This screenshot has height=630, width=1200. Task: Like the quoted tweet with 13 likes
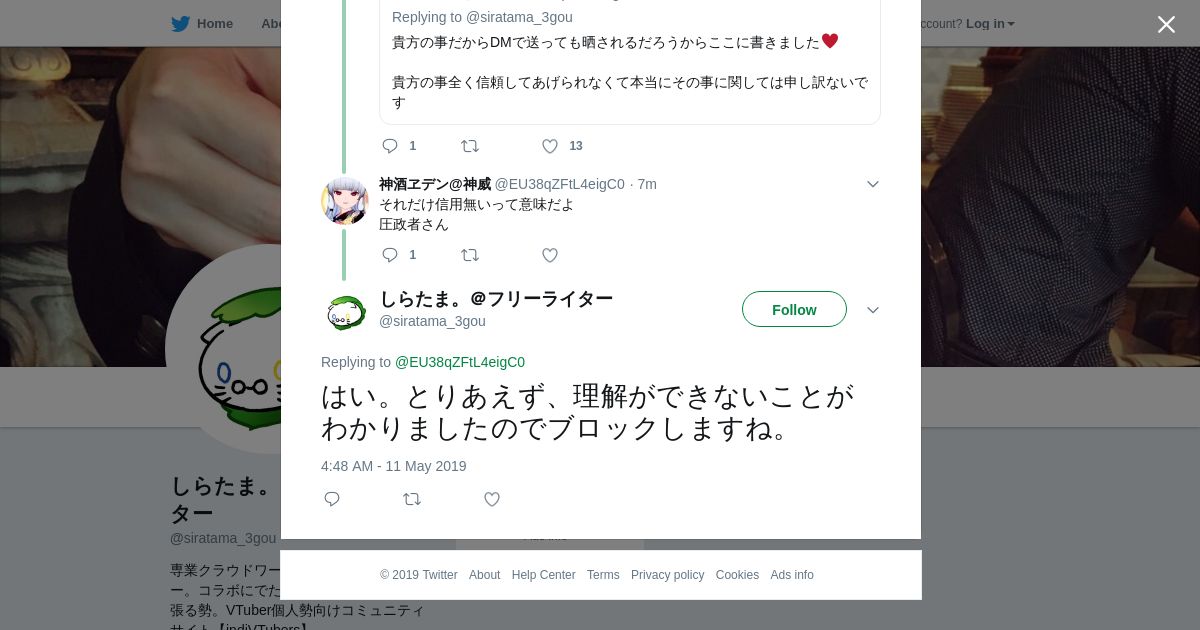coord(550,146)
